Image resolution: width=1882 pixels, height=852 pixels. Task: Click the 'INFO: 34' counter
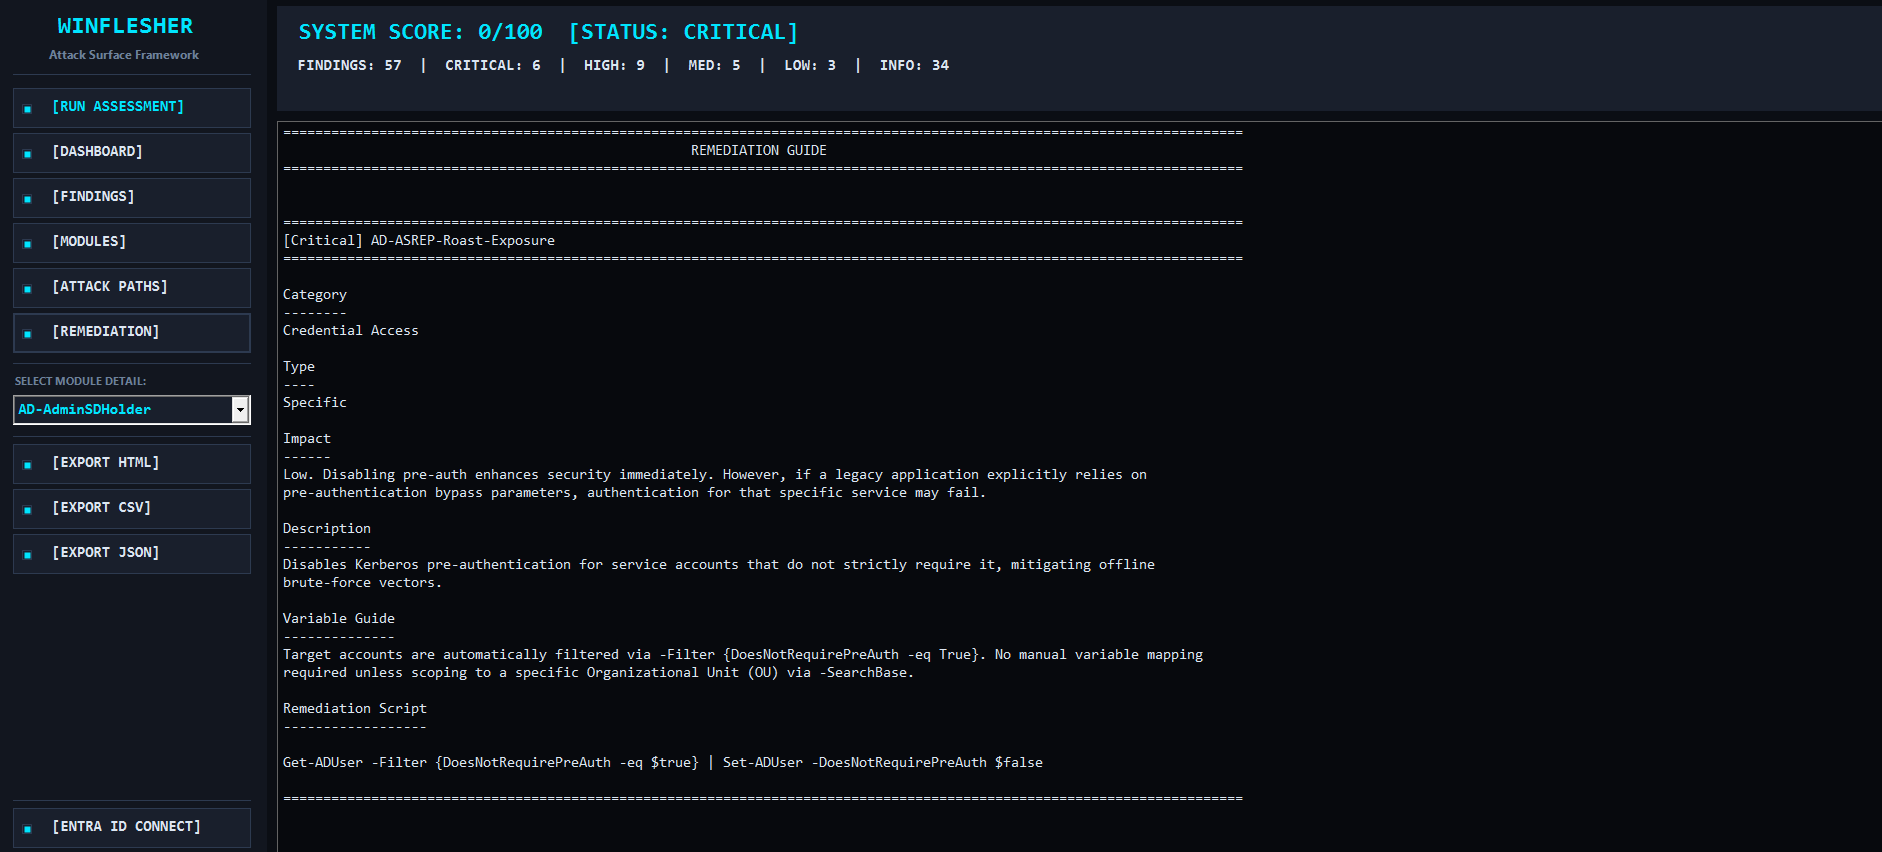pos(914,65)
